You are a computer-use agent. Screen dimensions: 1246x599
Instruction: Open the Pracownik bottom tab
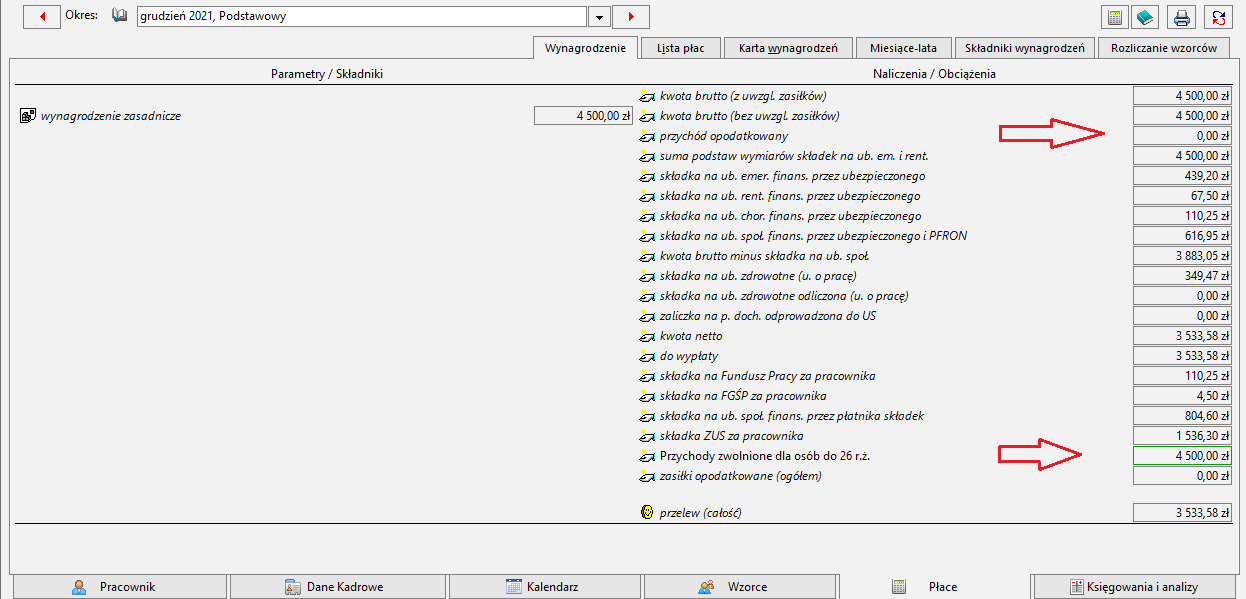click(x=119, y=587)
